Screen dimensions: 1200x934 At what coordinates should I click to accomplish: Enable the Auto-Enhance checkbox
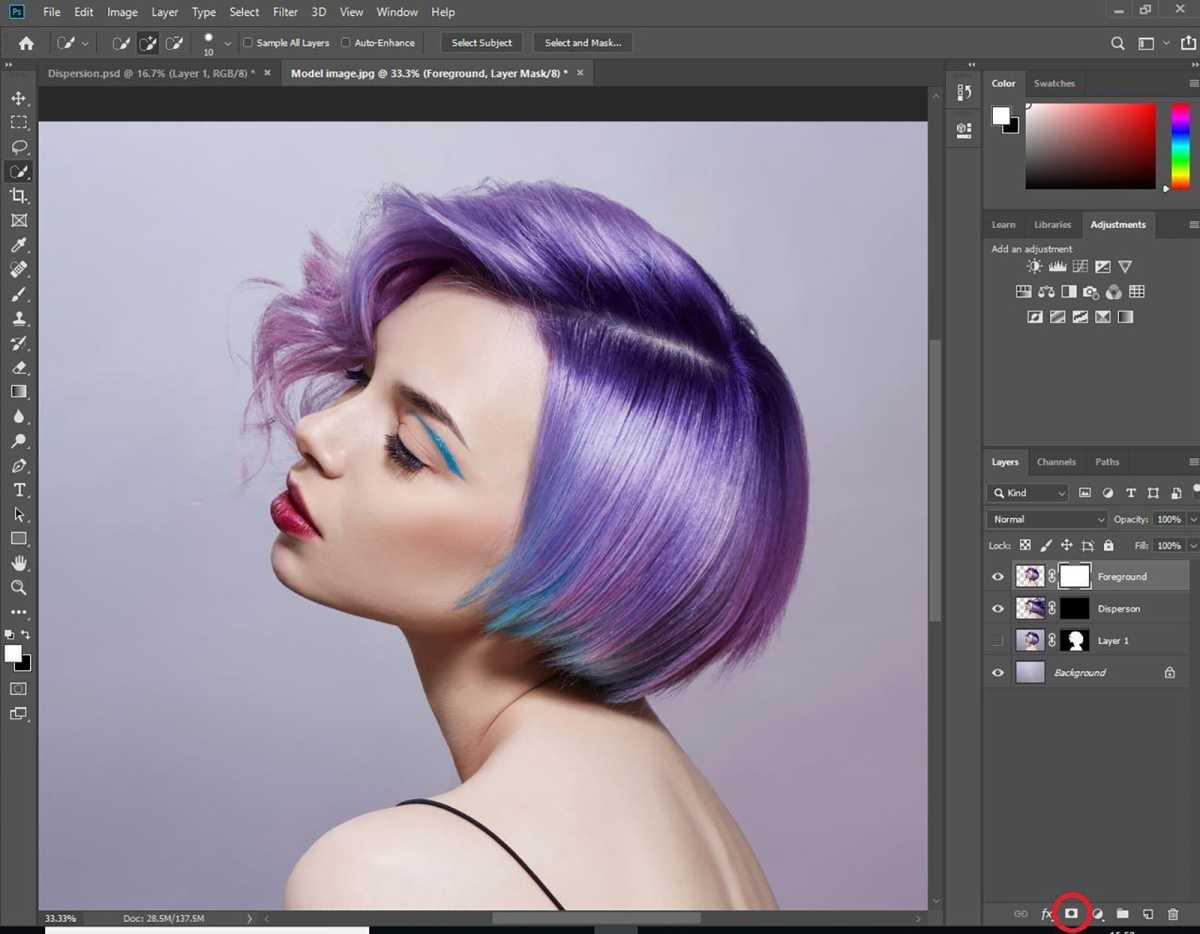347,42
